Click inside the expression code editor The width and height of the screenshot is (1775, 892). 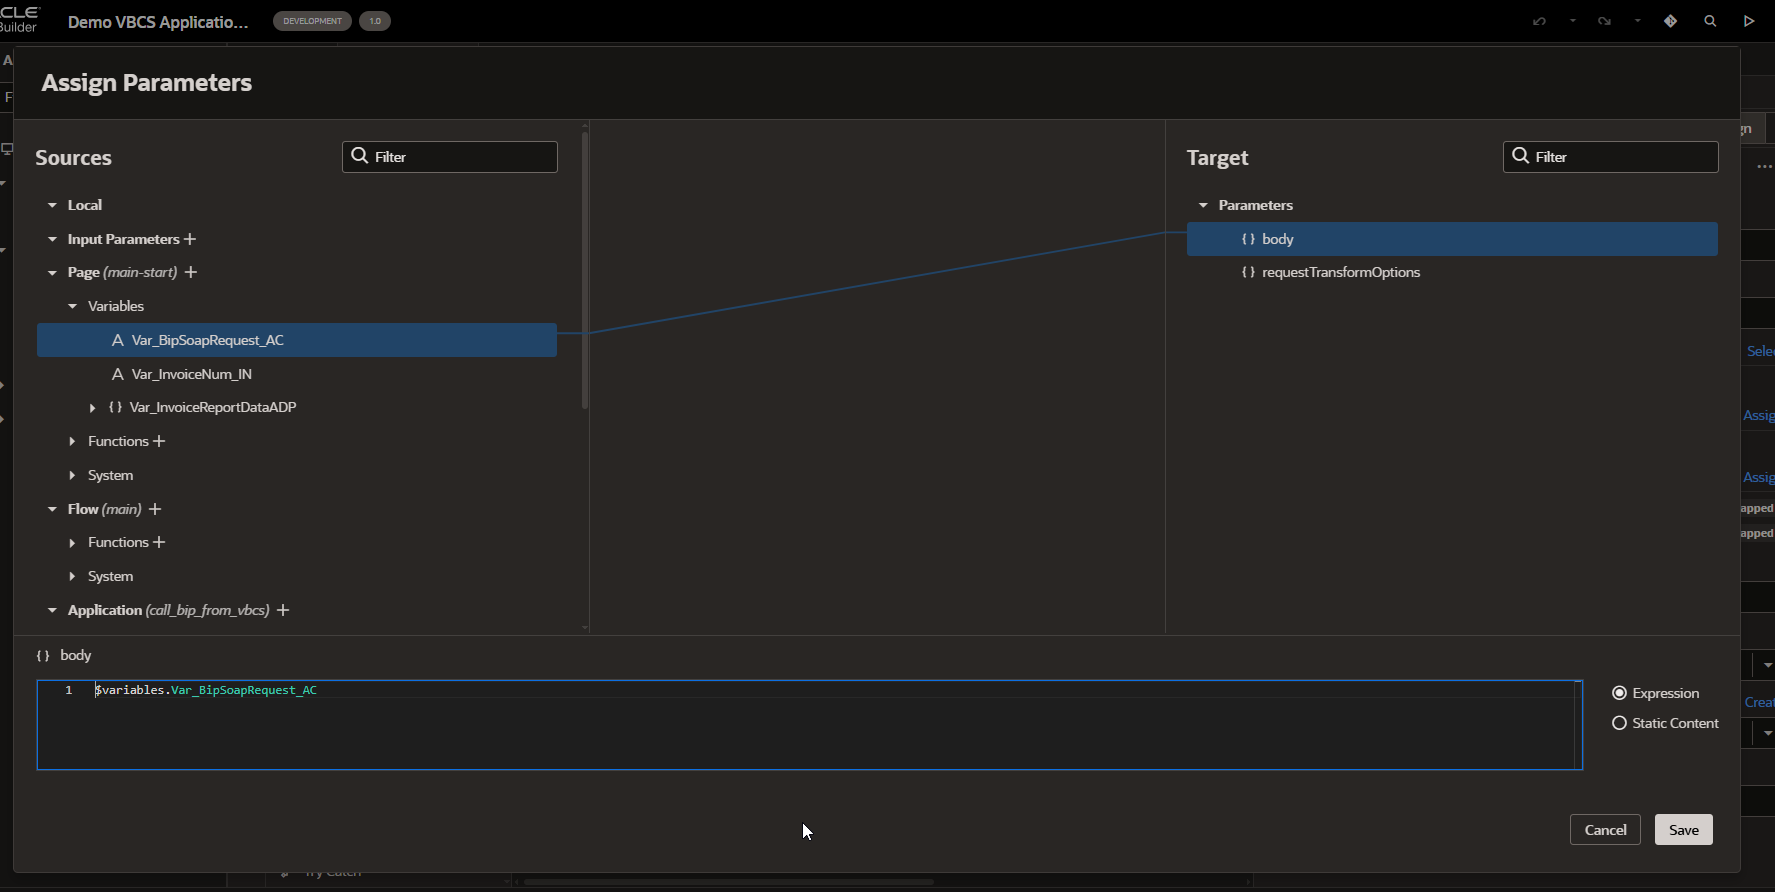point(809,725)
